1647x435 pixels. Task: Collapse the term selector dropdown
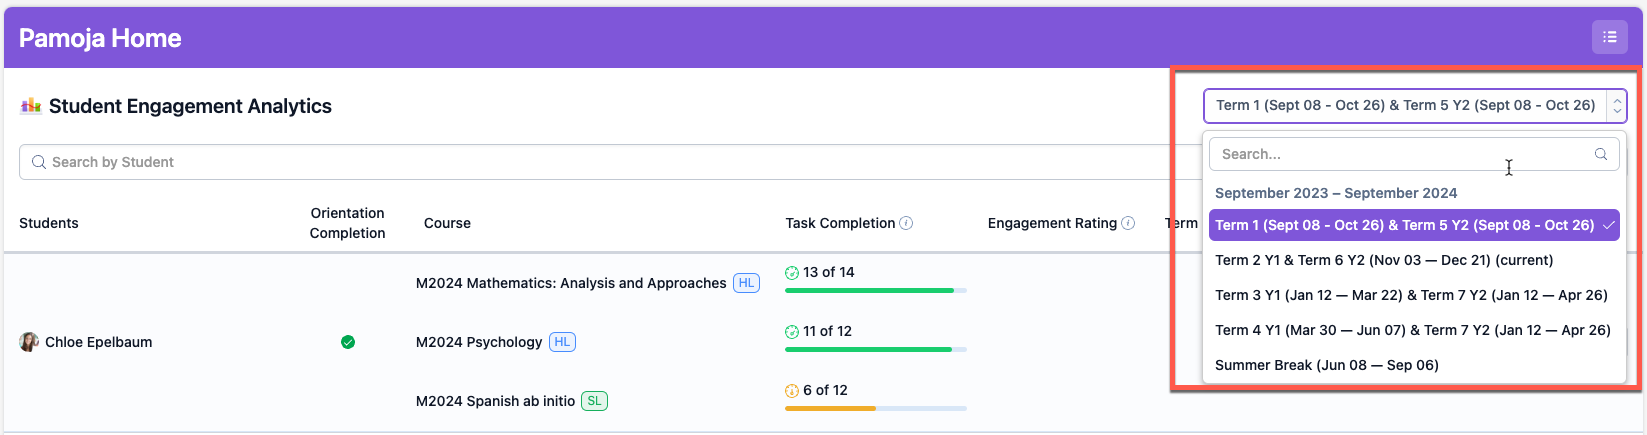(1617, 105)
